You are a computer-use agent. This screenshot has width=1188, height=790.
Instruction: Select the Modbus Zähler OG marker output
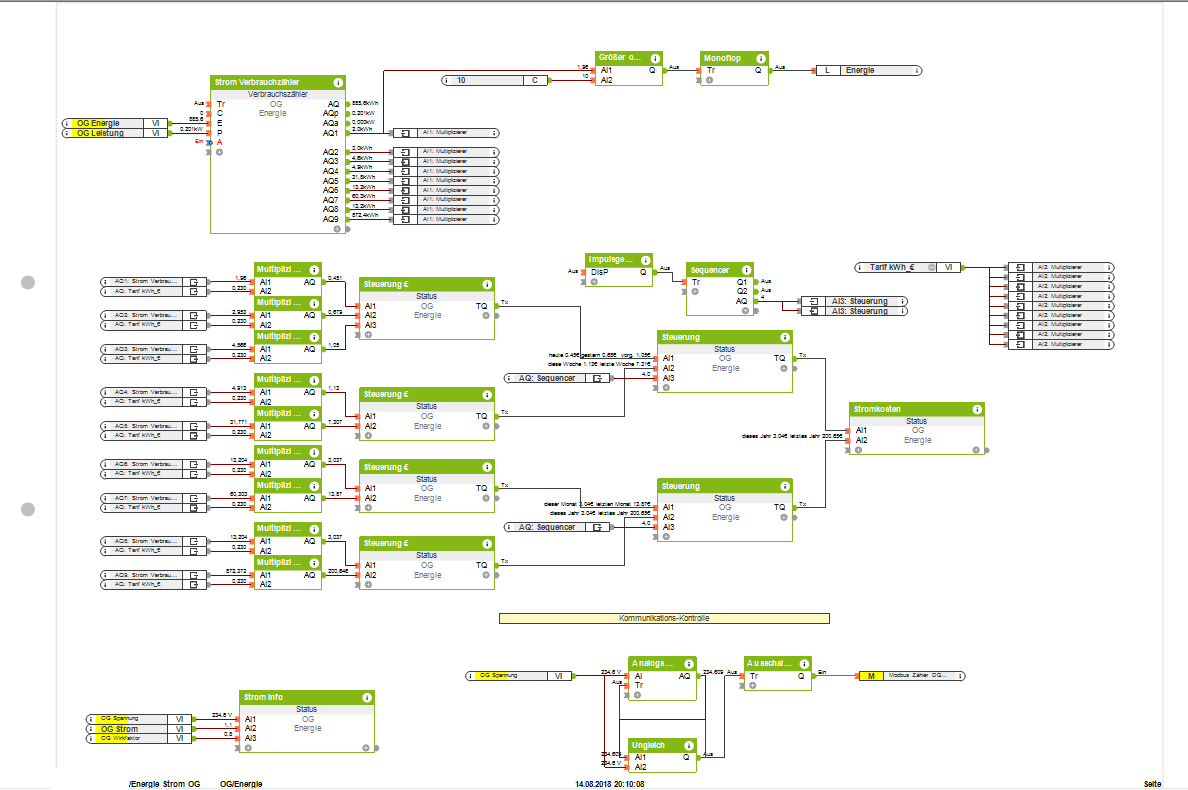[912, 676]
